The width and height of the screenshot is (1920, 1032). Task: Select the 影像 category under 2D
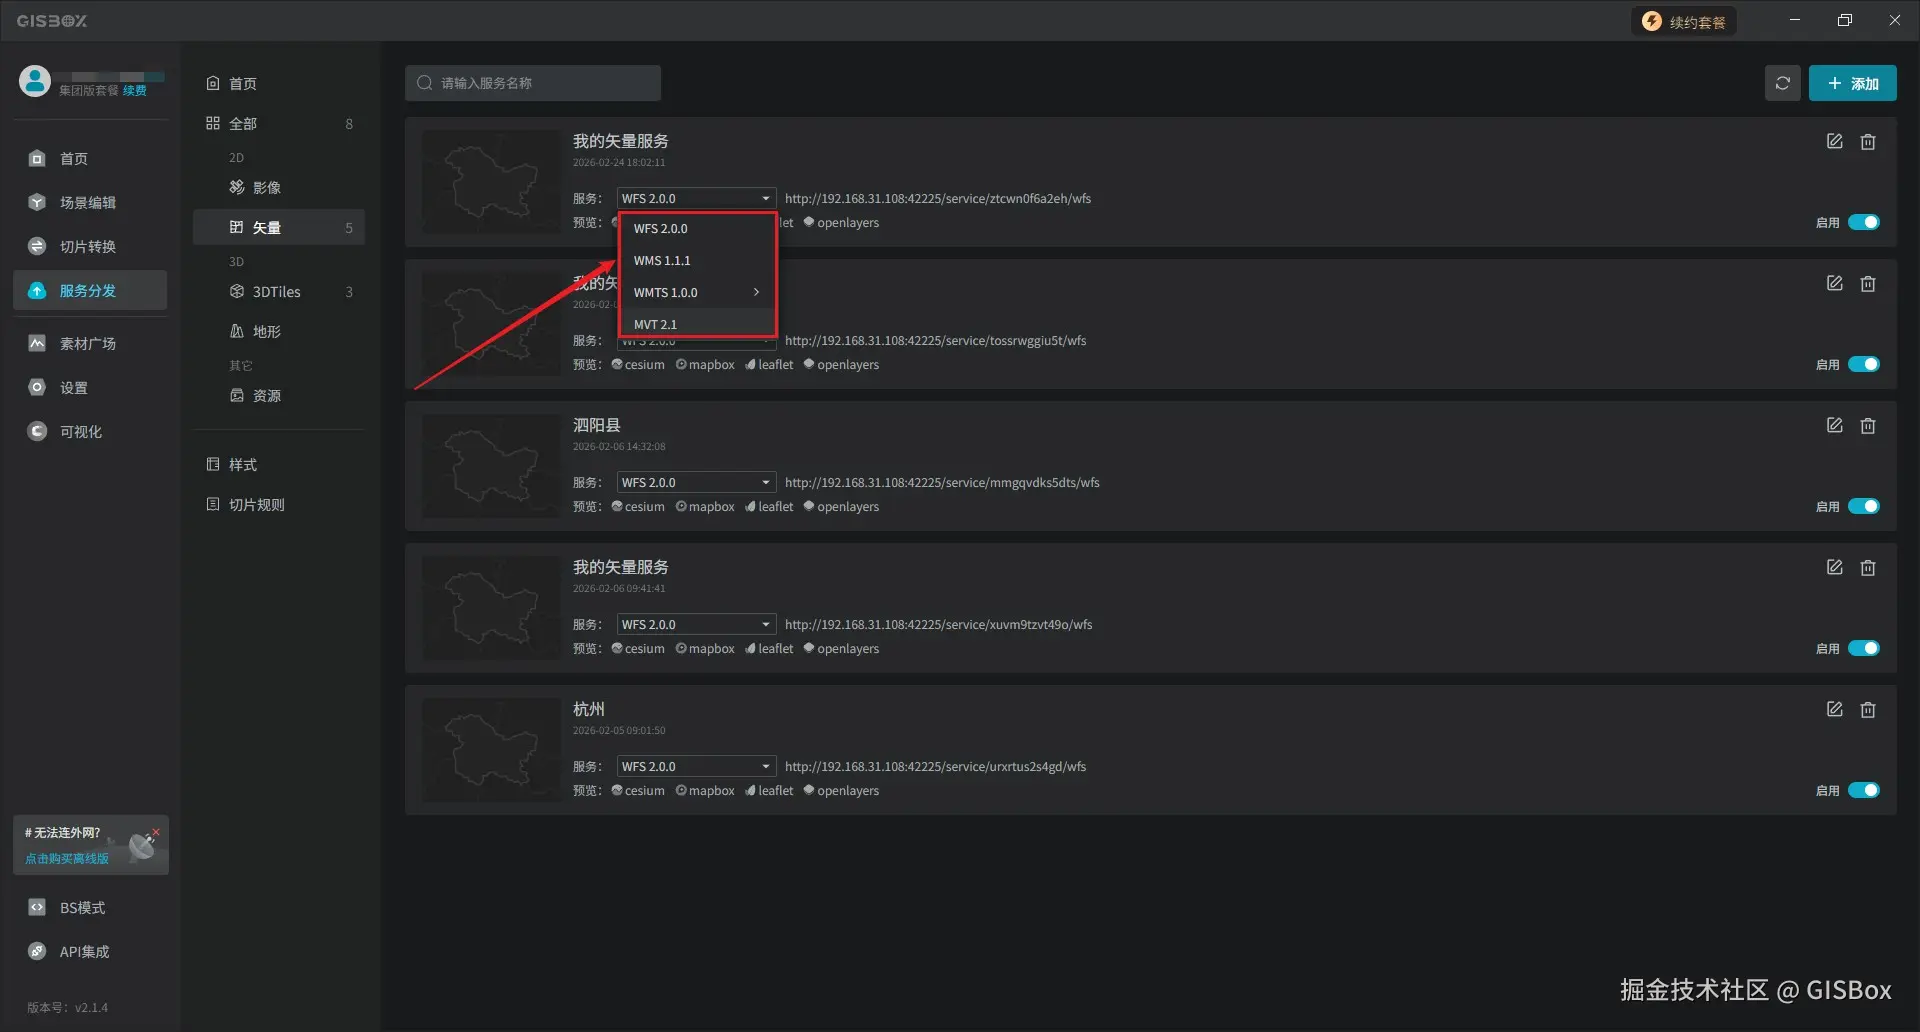click(266, 187)
